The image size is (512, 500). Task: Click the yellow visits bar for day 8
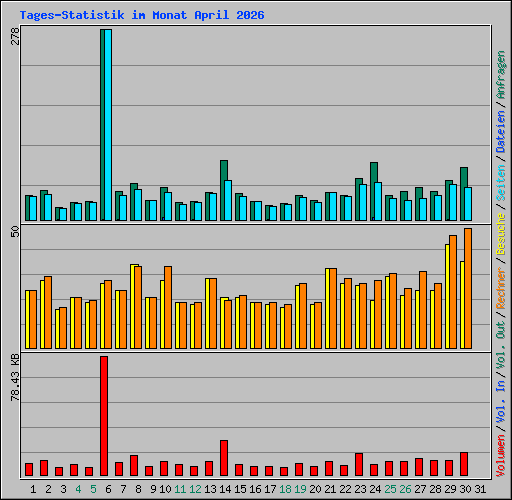click(132, 307)
